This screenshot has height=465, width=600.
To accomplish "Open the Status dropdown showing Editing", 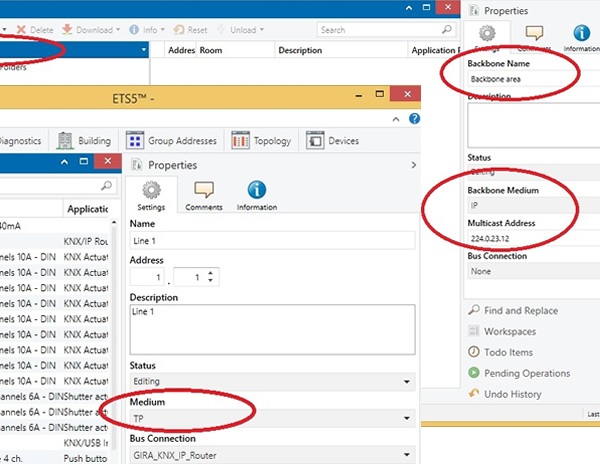I will tap(273, 382).
